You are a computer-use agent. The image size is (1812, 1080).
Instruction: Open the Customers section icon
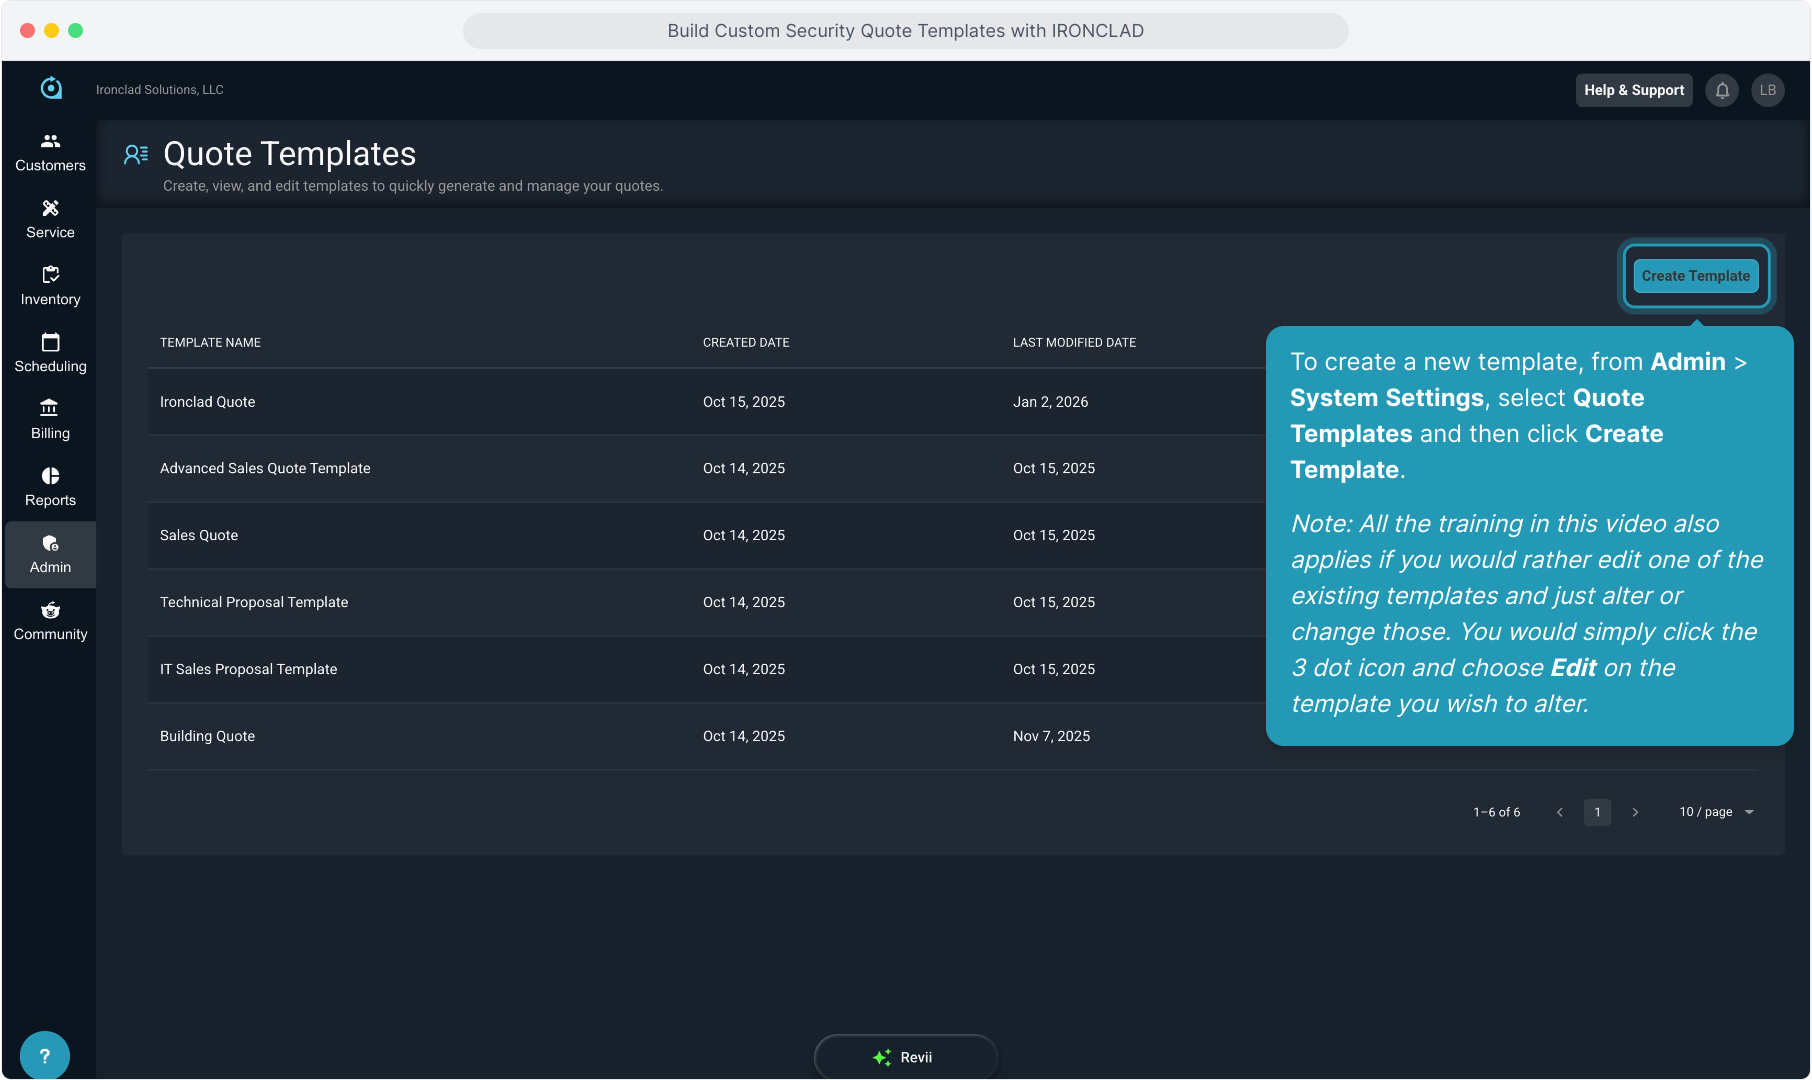(x=50, y=142)
